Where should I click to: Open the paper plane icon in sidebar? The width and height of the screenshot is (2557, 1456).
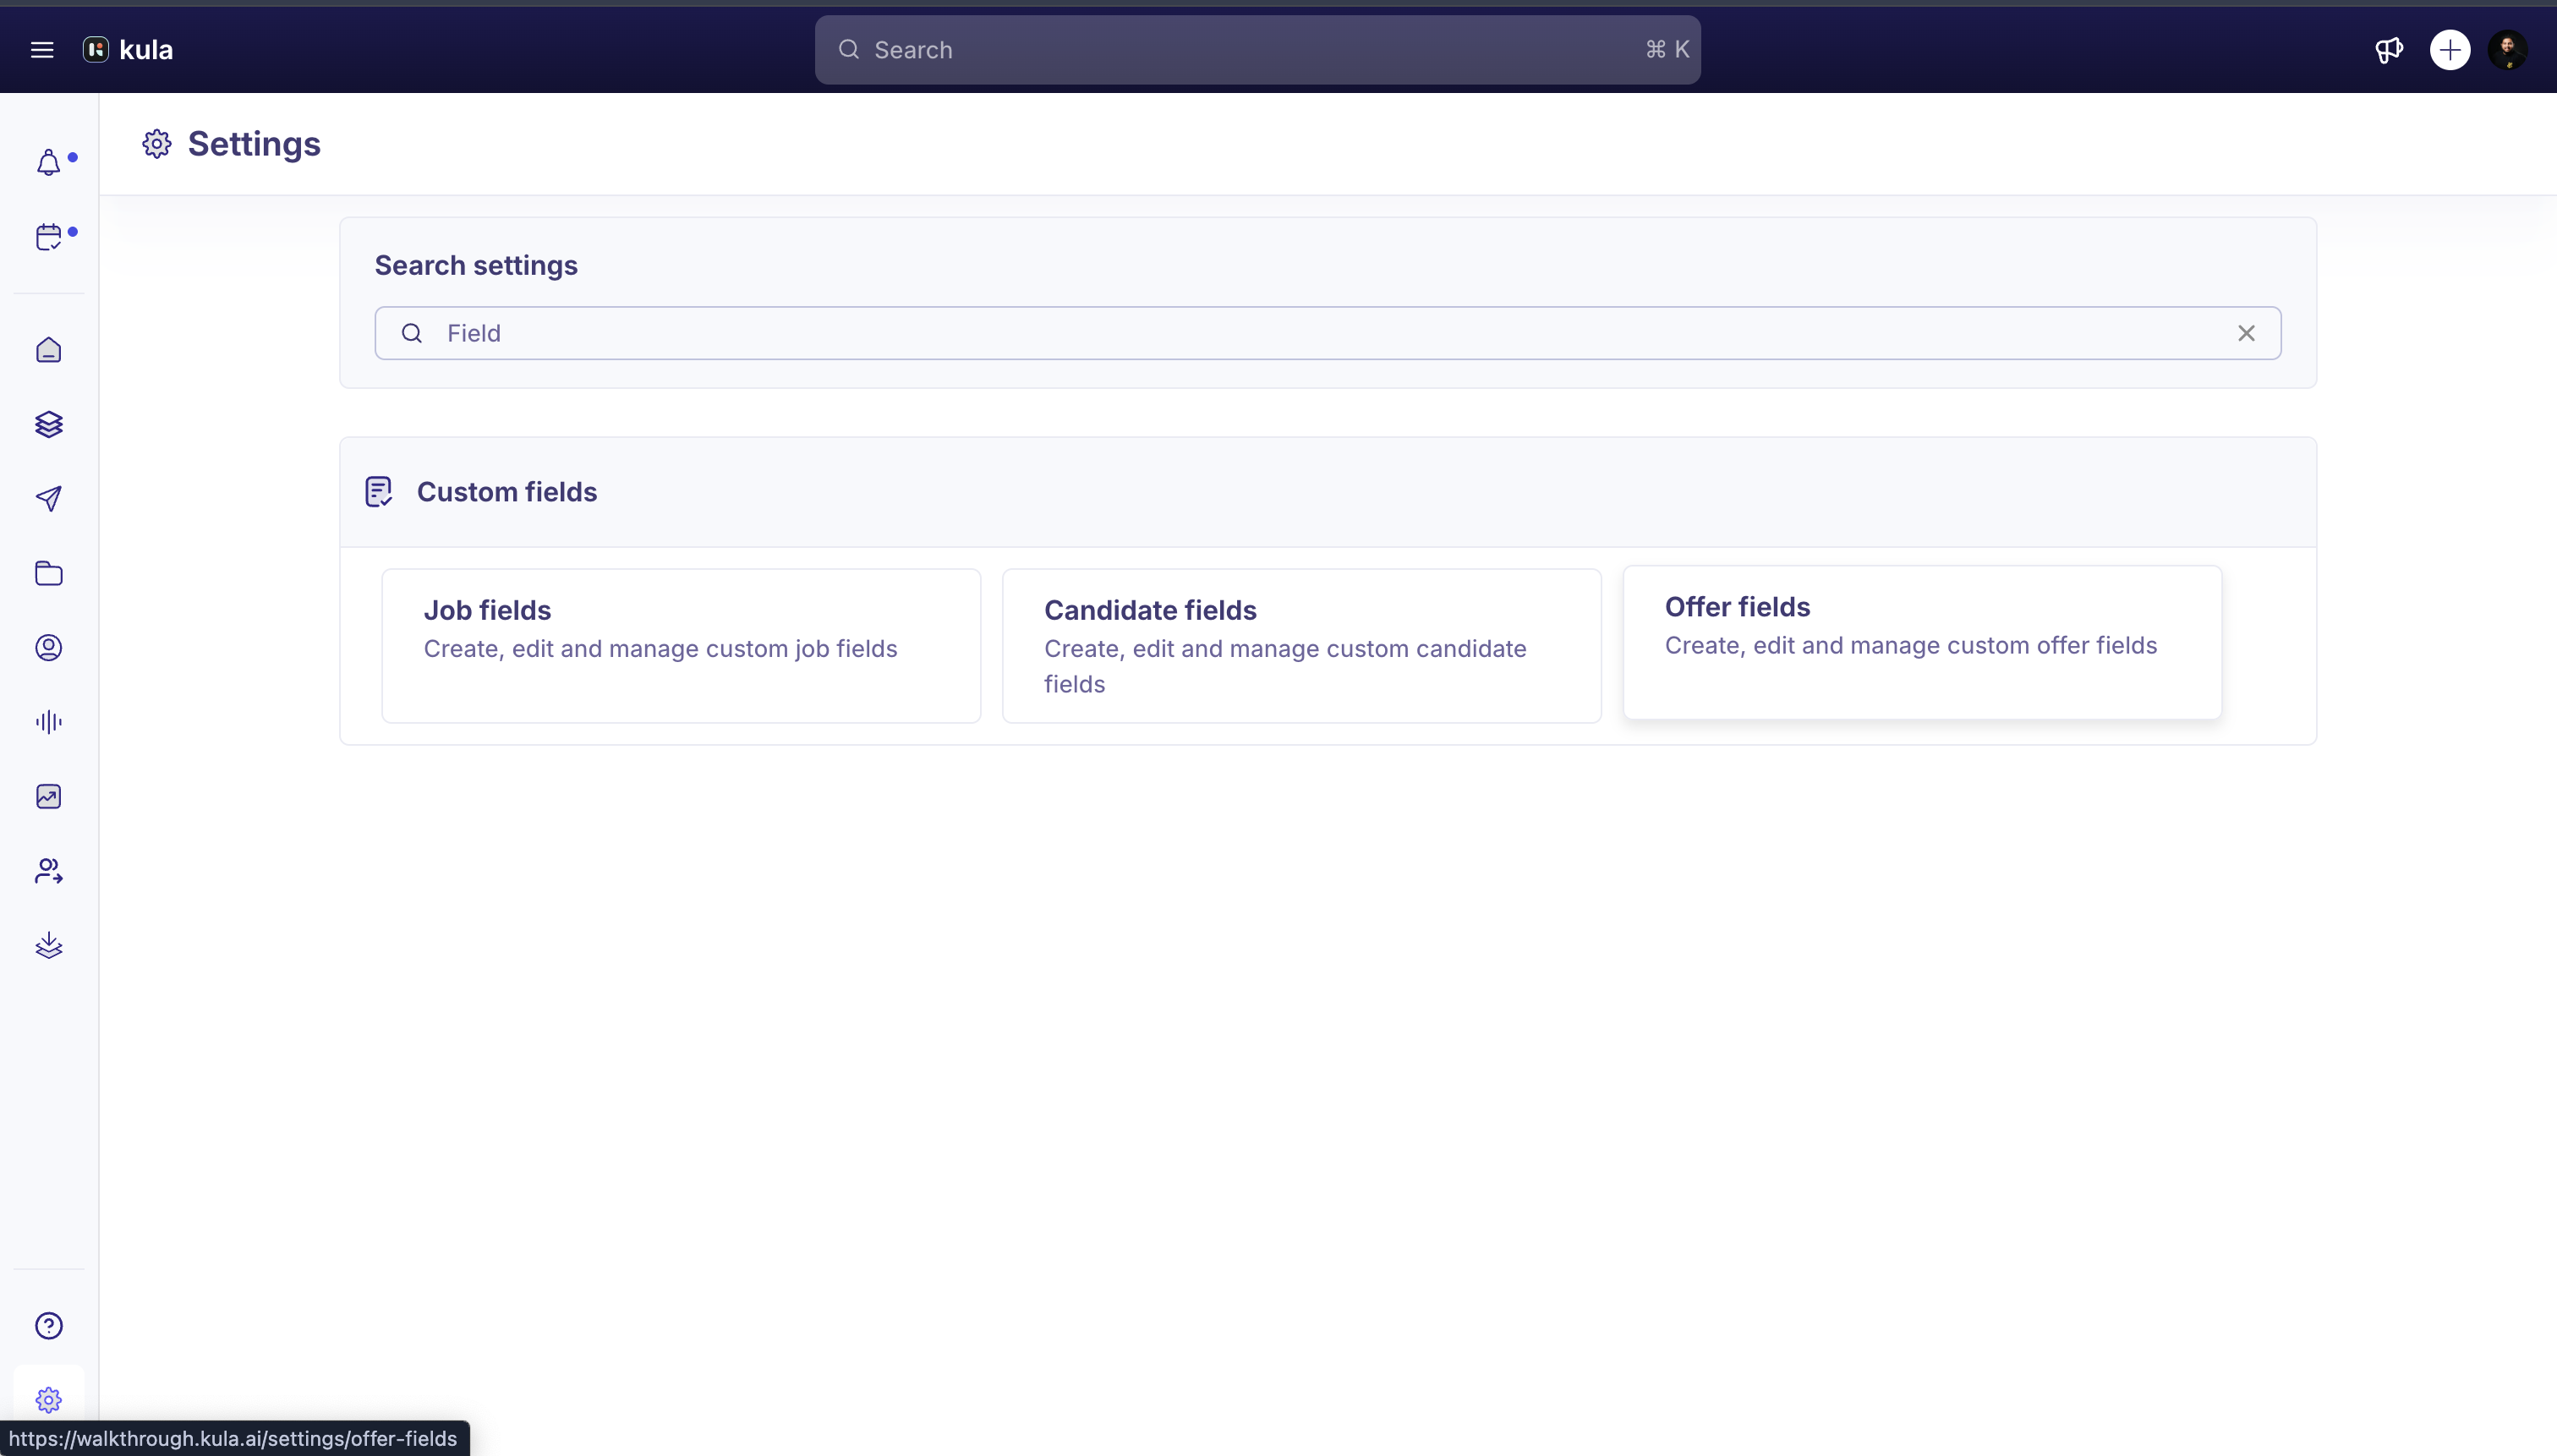click(49, 499)
